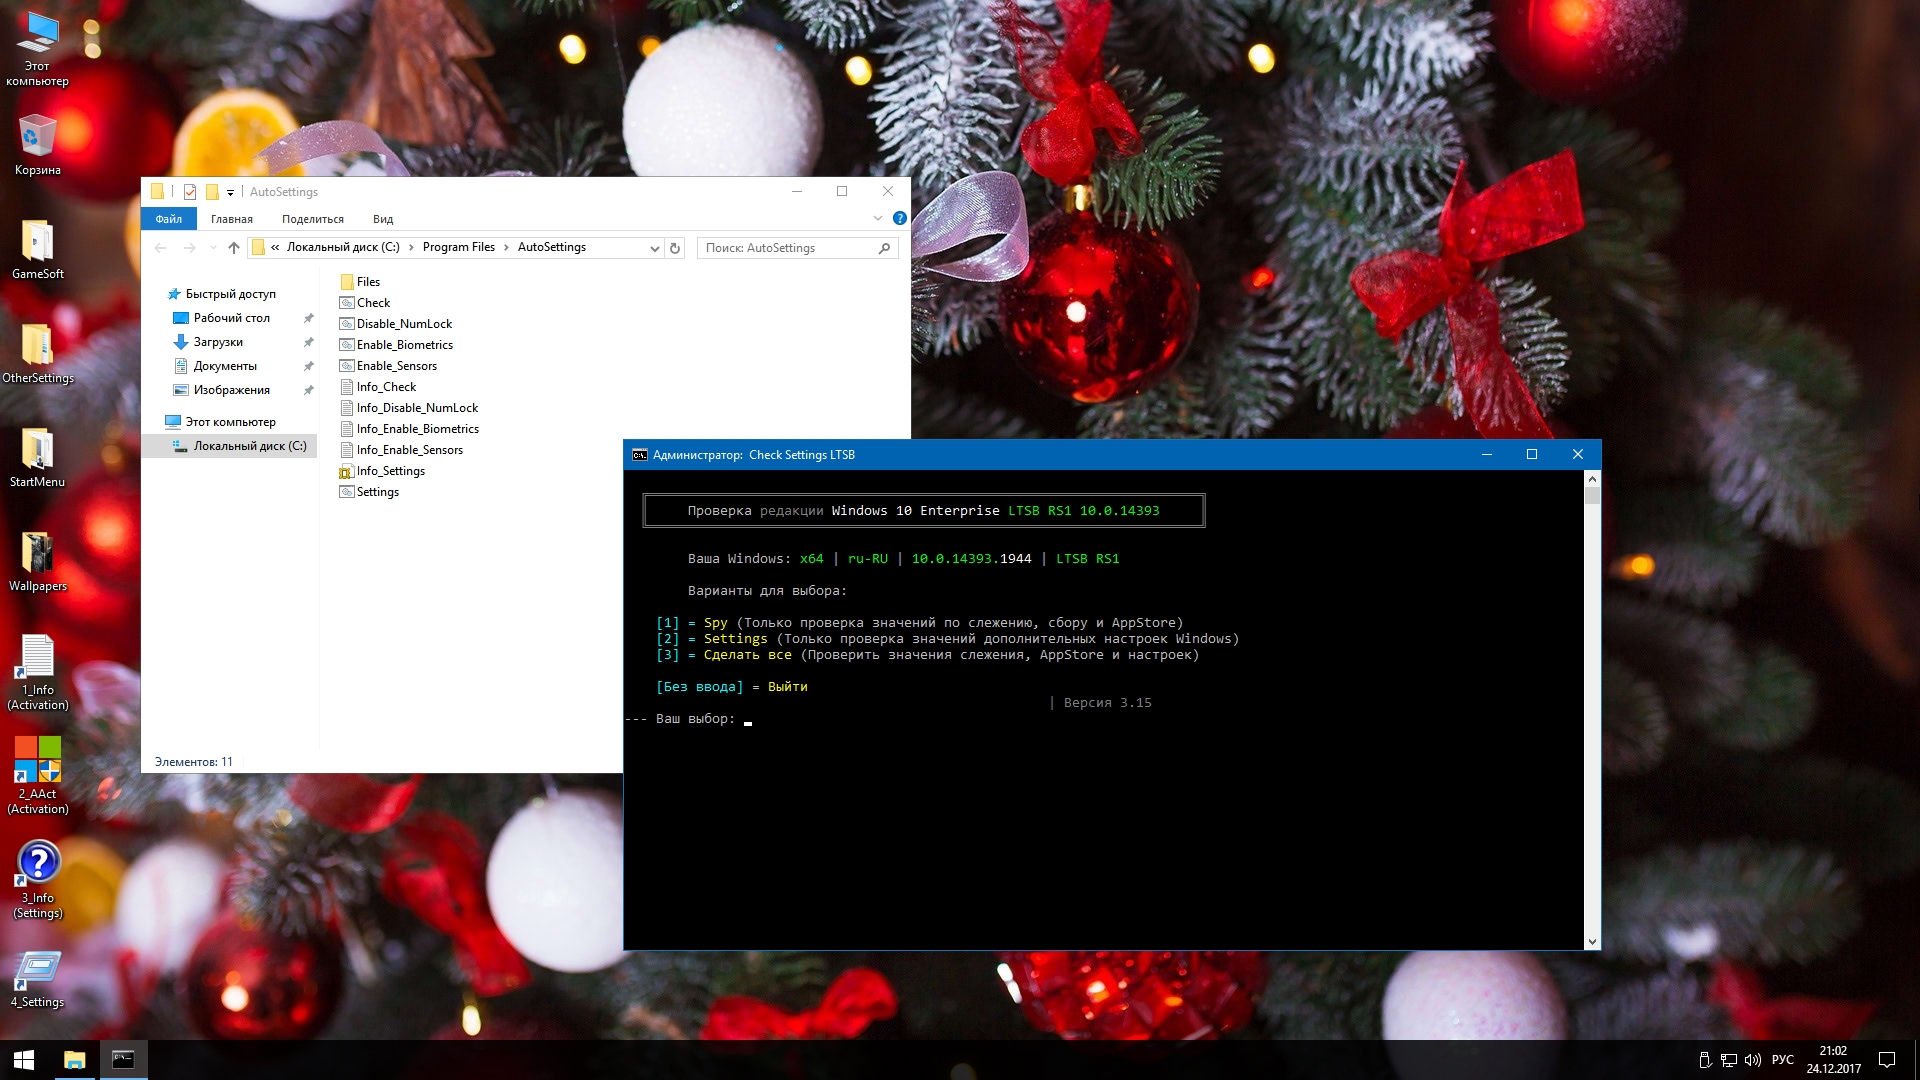Click the taskbar clock showing 21:02
Screen dimensions: 1920x1080
tap(1833, 1060)
